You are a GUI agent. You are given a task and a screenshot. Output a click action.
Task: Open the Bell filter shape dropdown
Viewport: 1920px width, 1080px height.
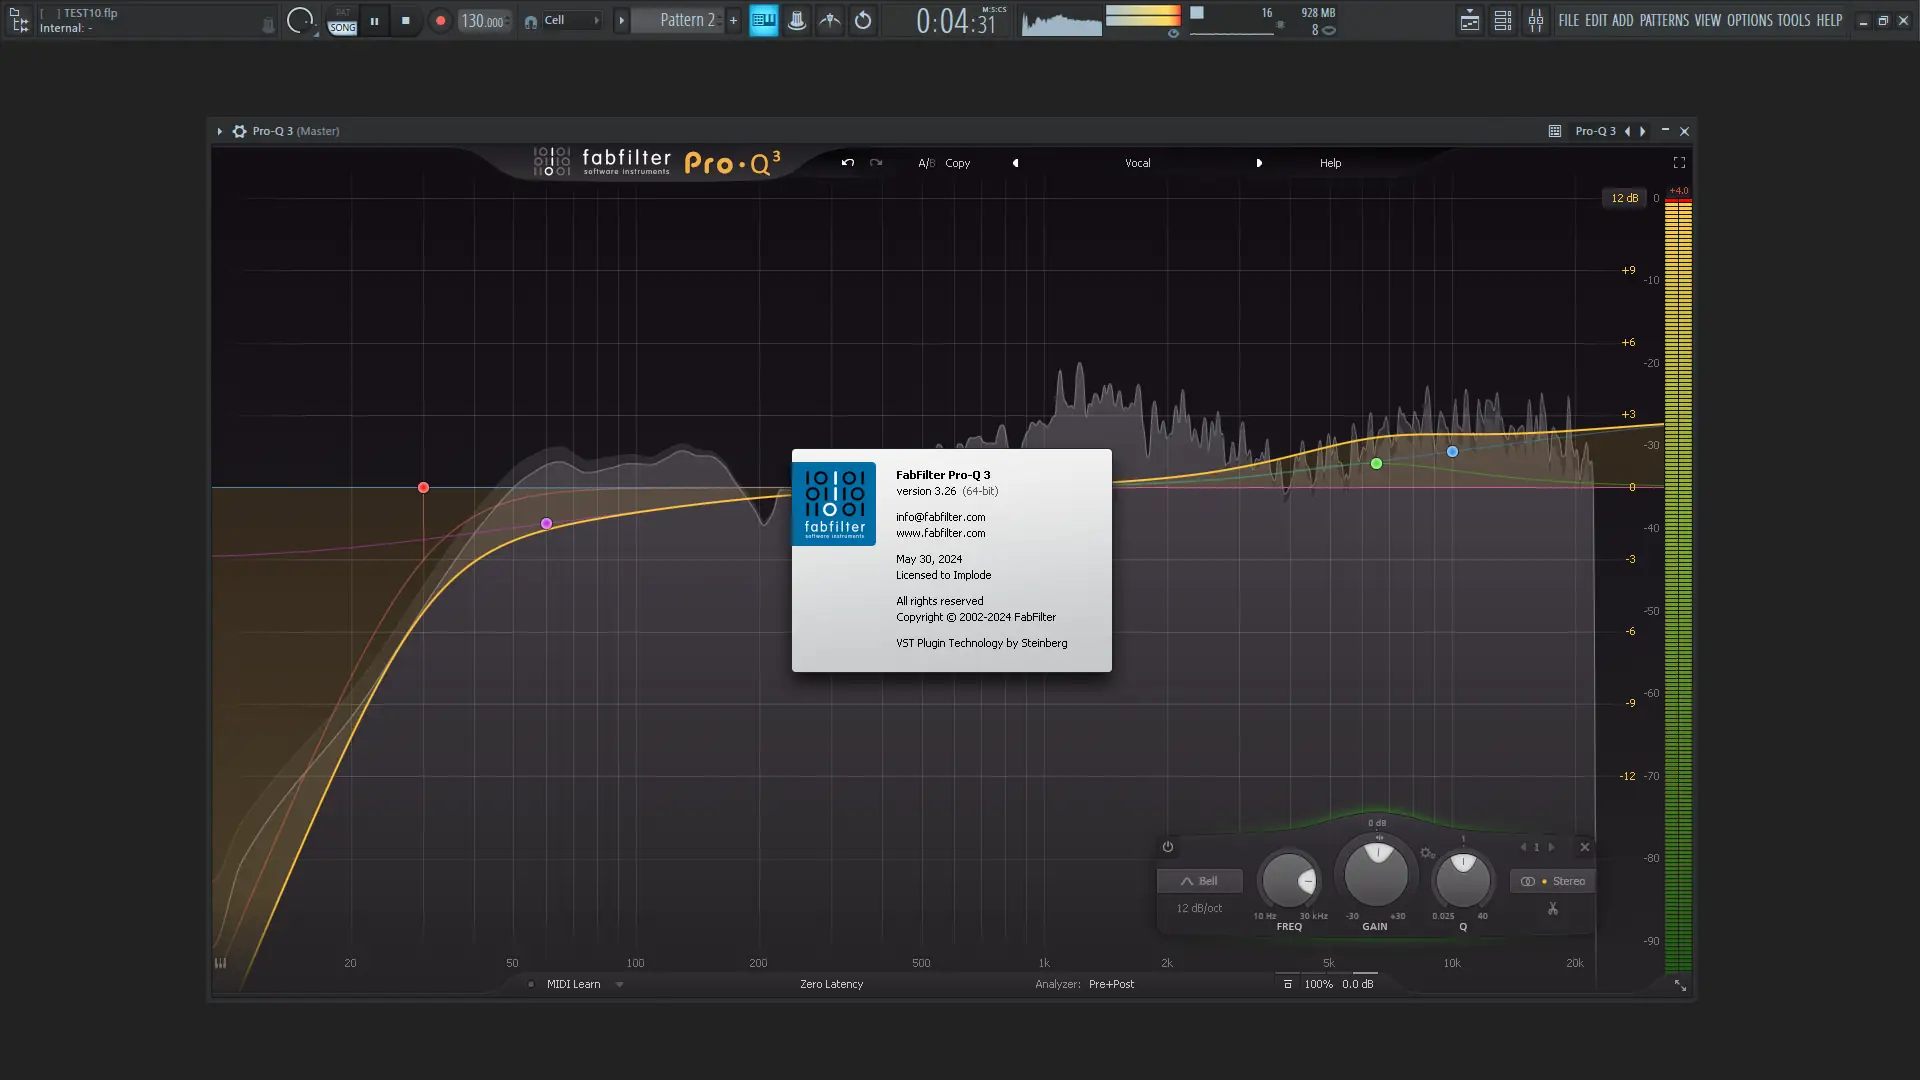[1199, 881]
